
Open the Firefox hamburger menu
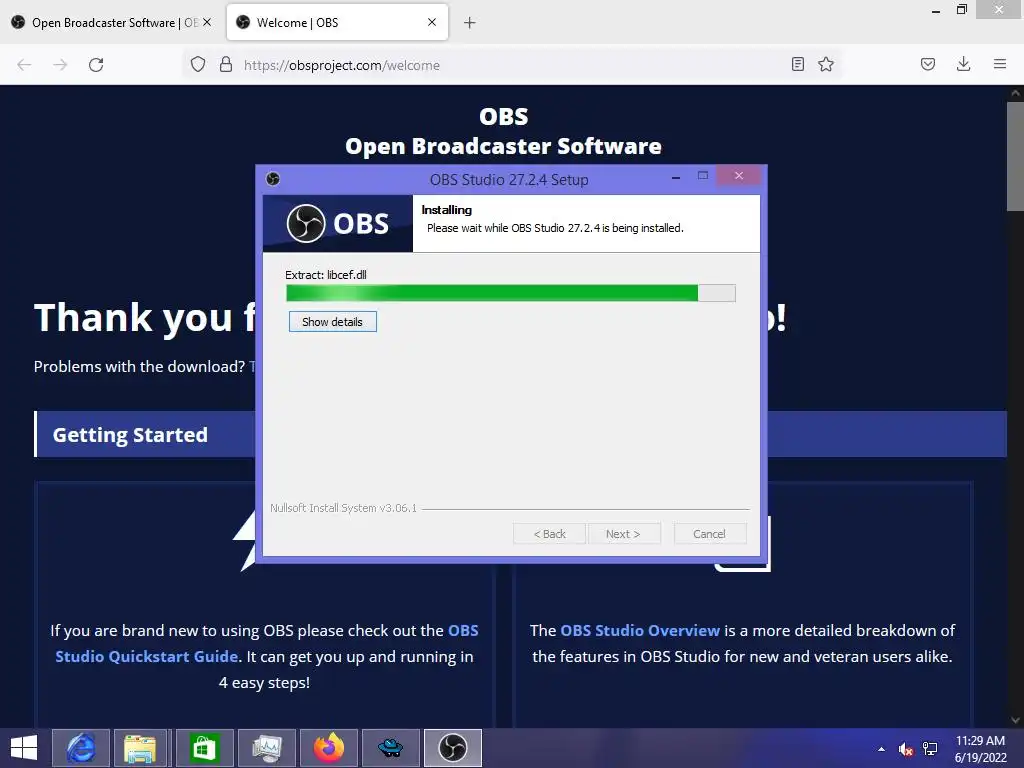coord(1000,64)
